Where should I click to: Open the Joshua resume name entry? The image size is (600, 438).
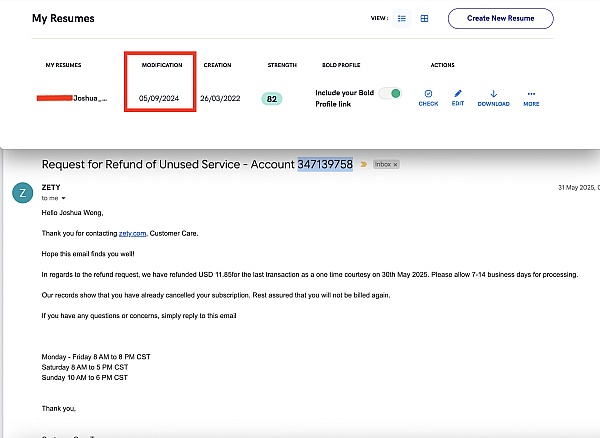88,99
